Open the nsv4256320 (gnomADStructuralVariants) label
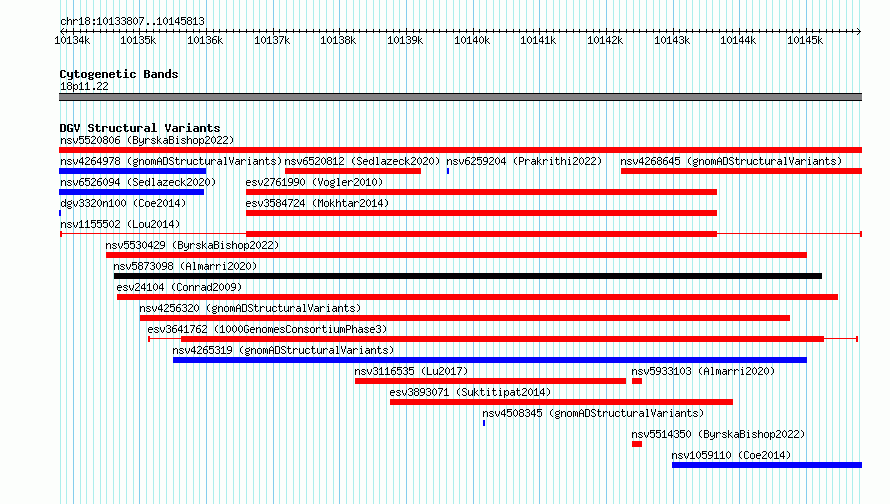The height and width of the screenshot is (504, 890). point(250,308)
